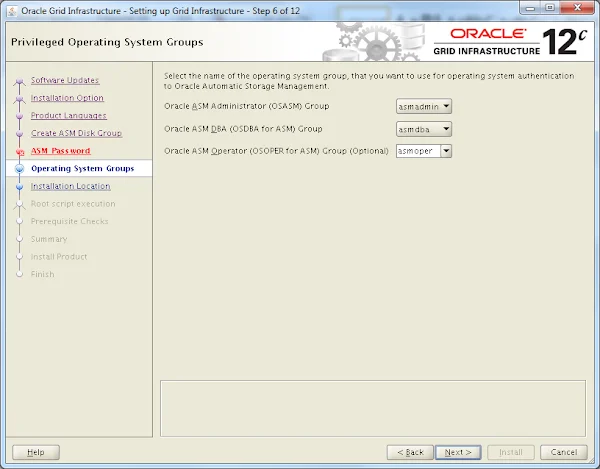Click the Create ASM Disk Group bullet
600x469 pixels.
click(x=20, y=134)
